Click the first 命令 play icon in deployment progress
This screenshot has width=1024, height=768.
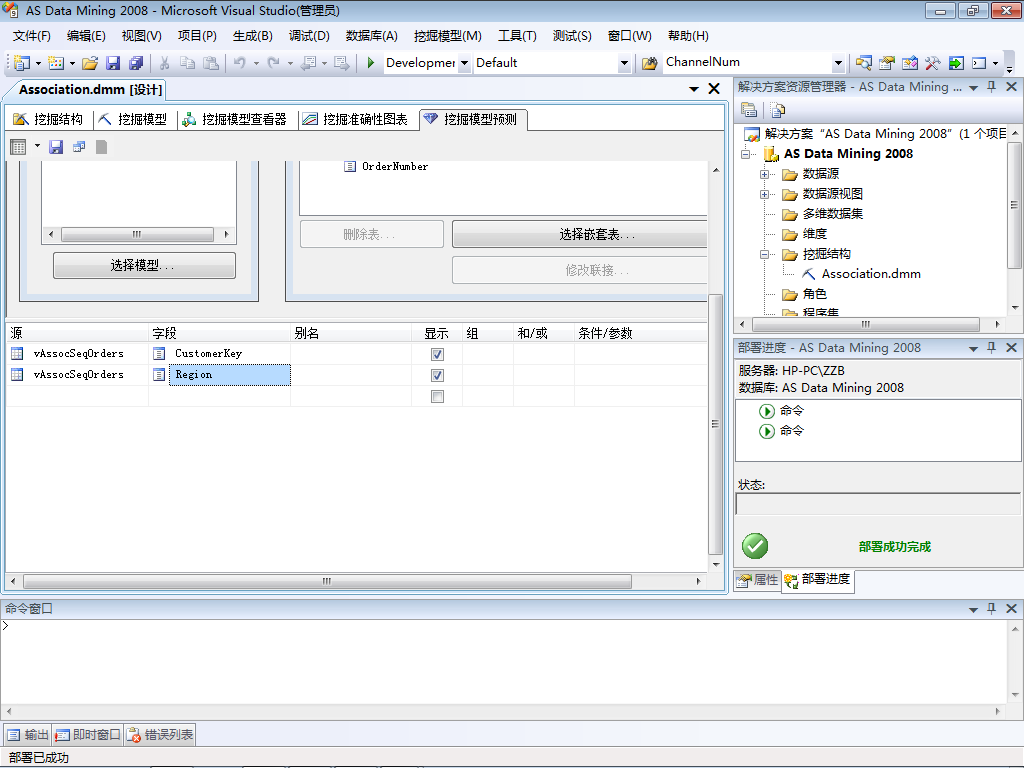tap(767, 411)
